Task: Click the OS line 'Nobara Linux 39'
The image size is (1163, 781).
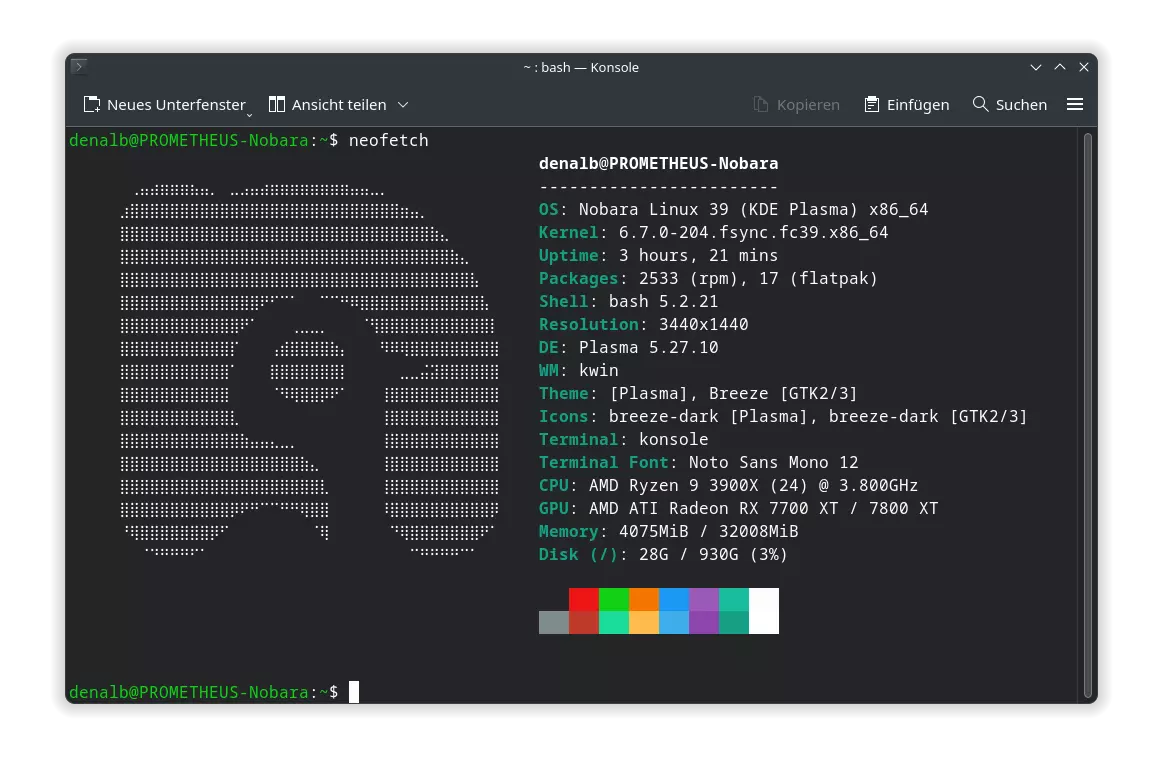Action: tap(734, 209)
